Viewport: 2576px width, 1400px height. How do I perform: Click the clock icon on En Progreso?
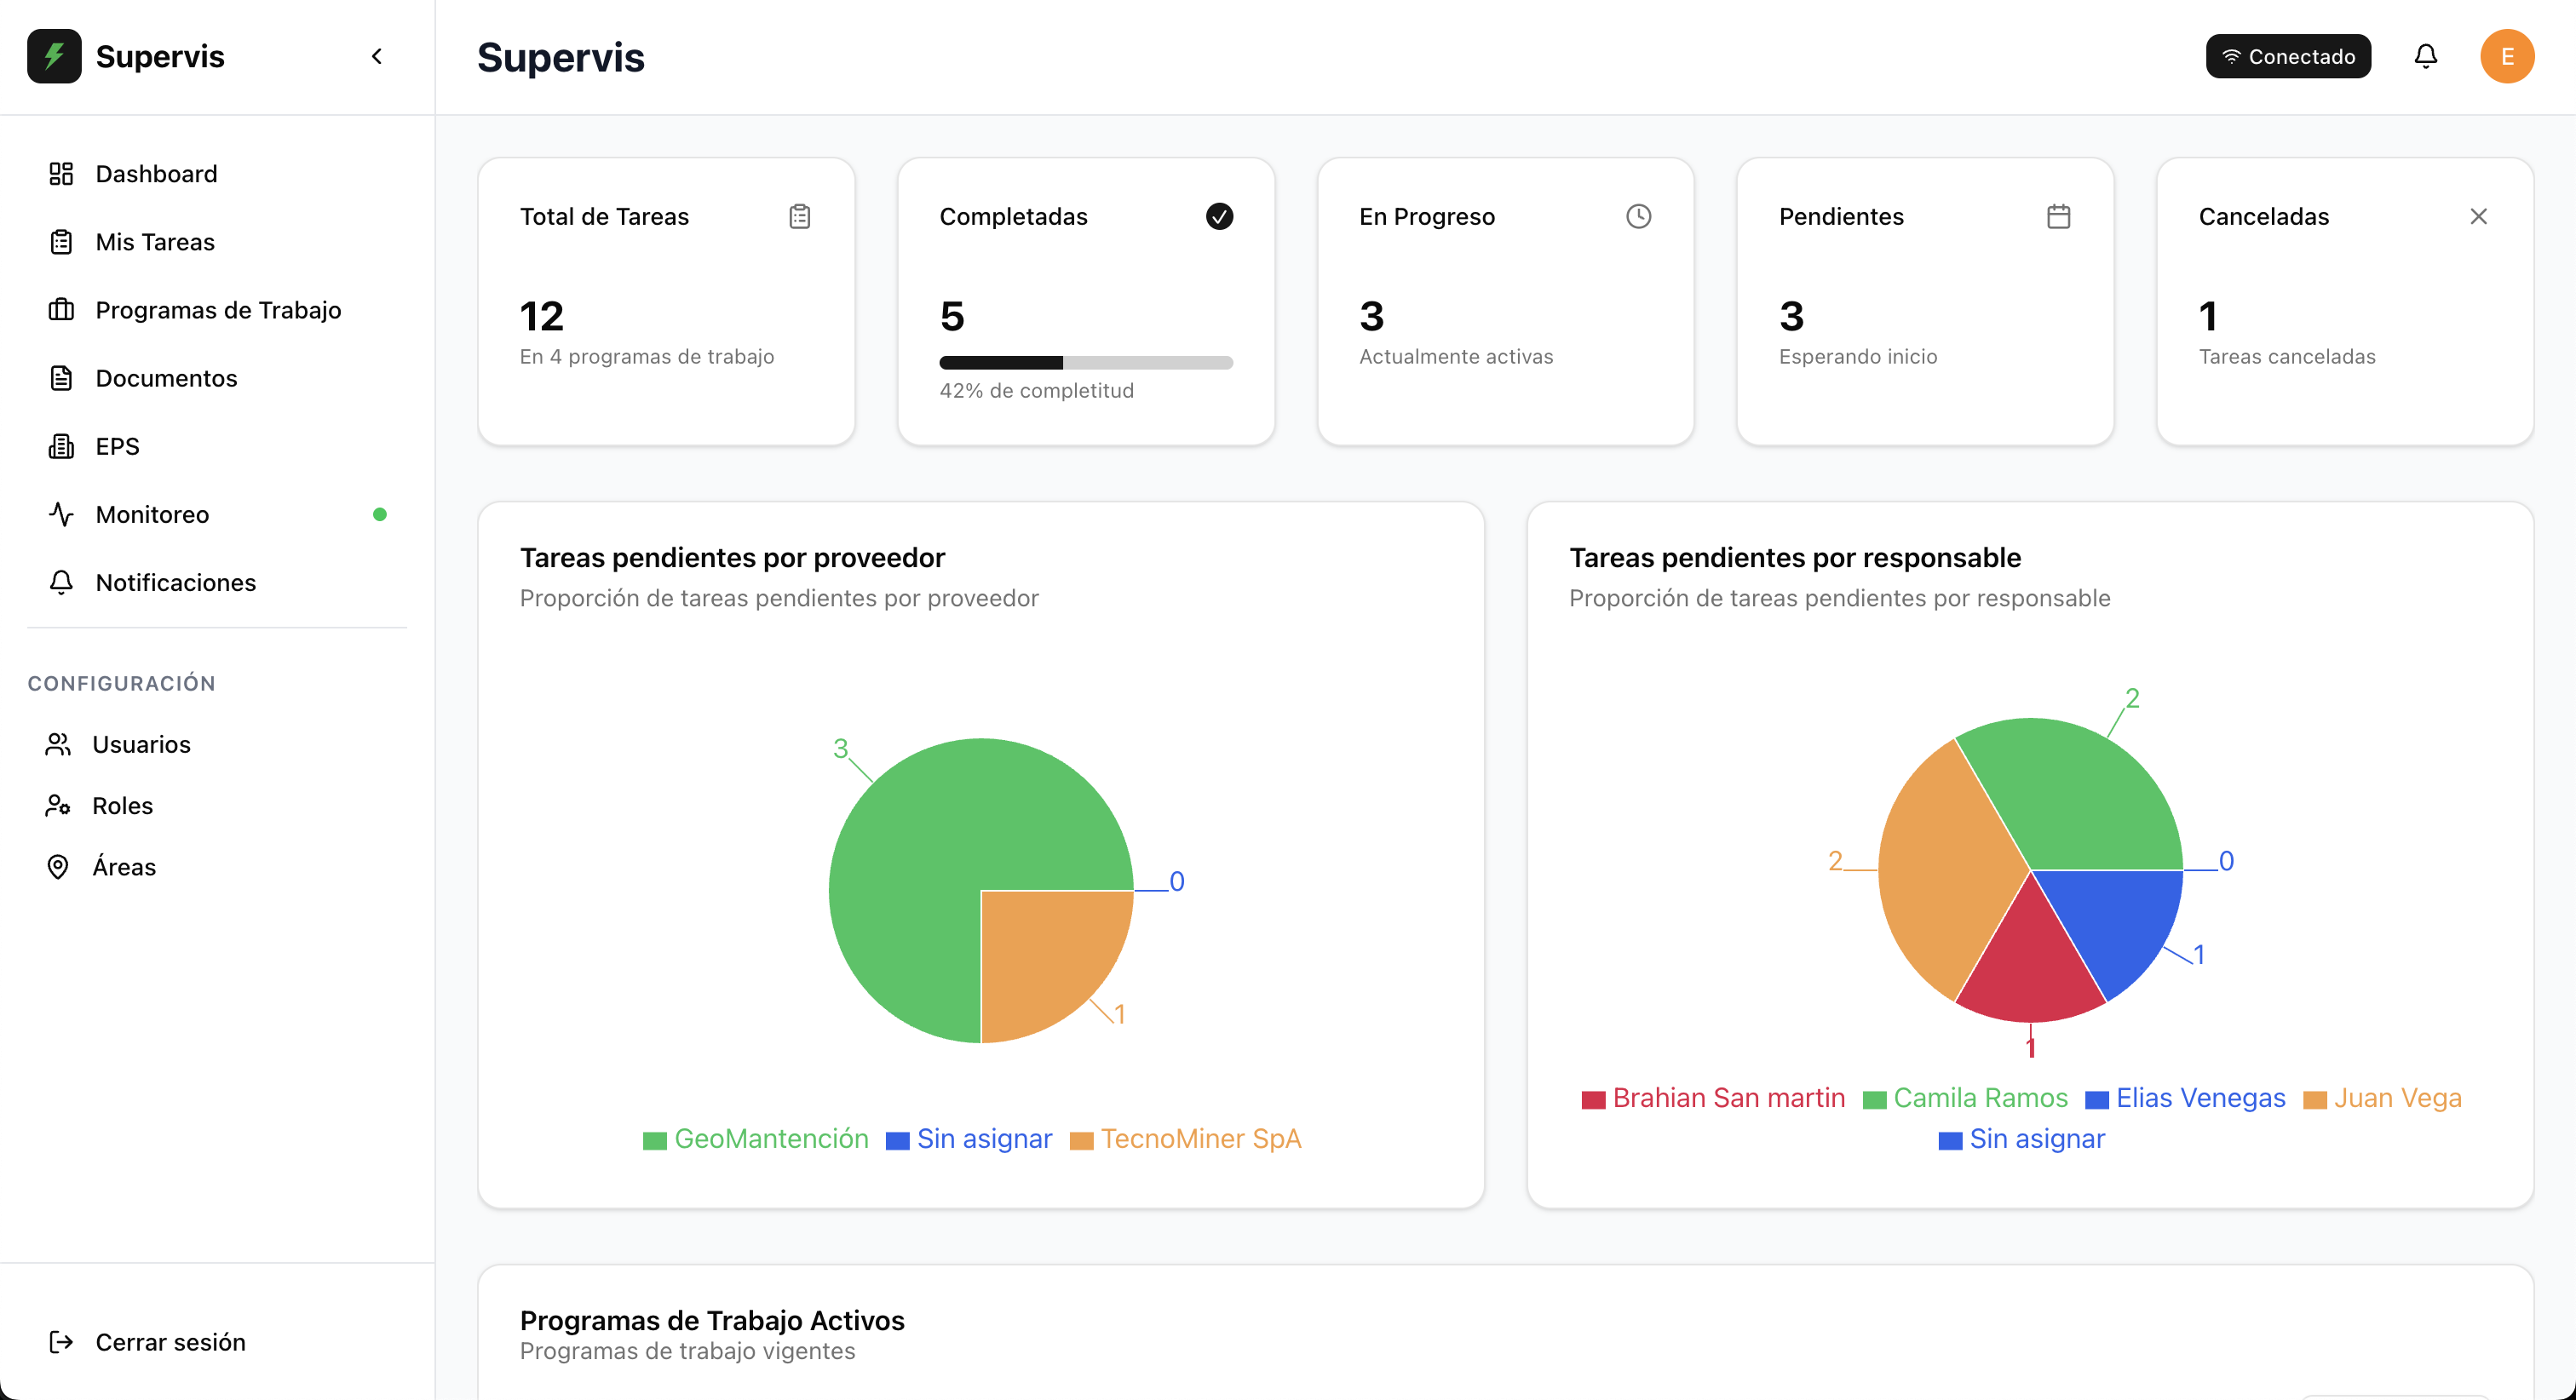pos(1638,216)
